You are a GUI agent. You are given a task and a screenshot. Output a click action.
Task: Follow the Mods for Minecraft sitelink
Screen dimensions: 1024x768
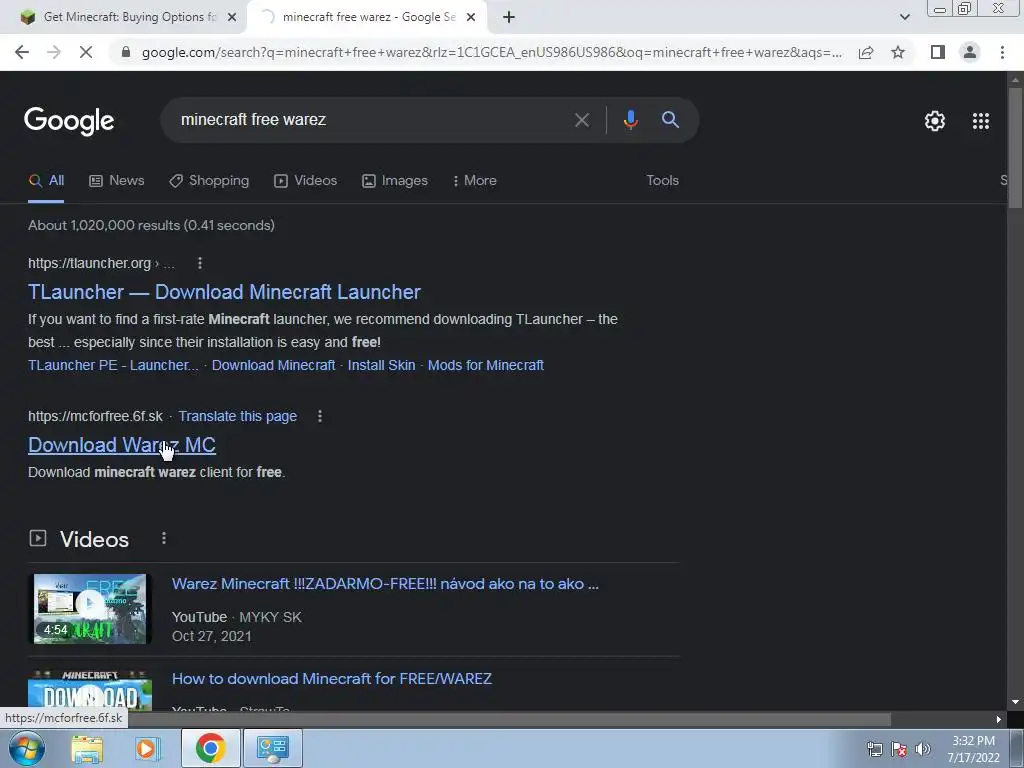pyautogui.click(x=485, y=365)
